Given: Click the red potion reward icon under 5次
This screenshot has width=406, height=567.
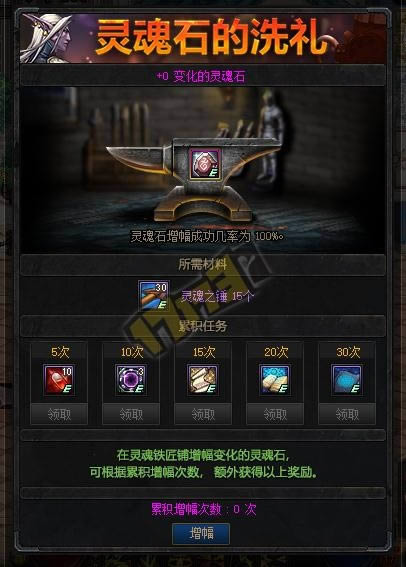Looking at the screenshot, I should (59, 380).
